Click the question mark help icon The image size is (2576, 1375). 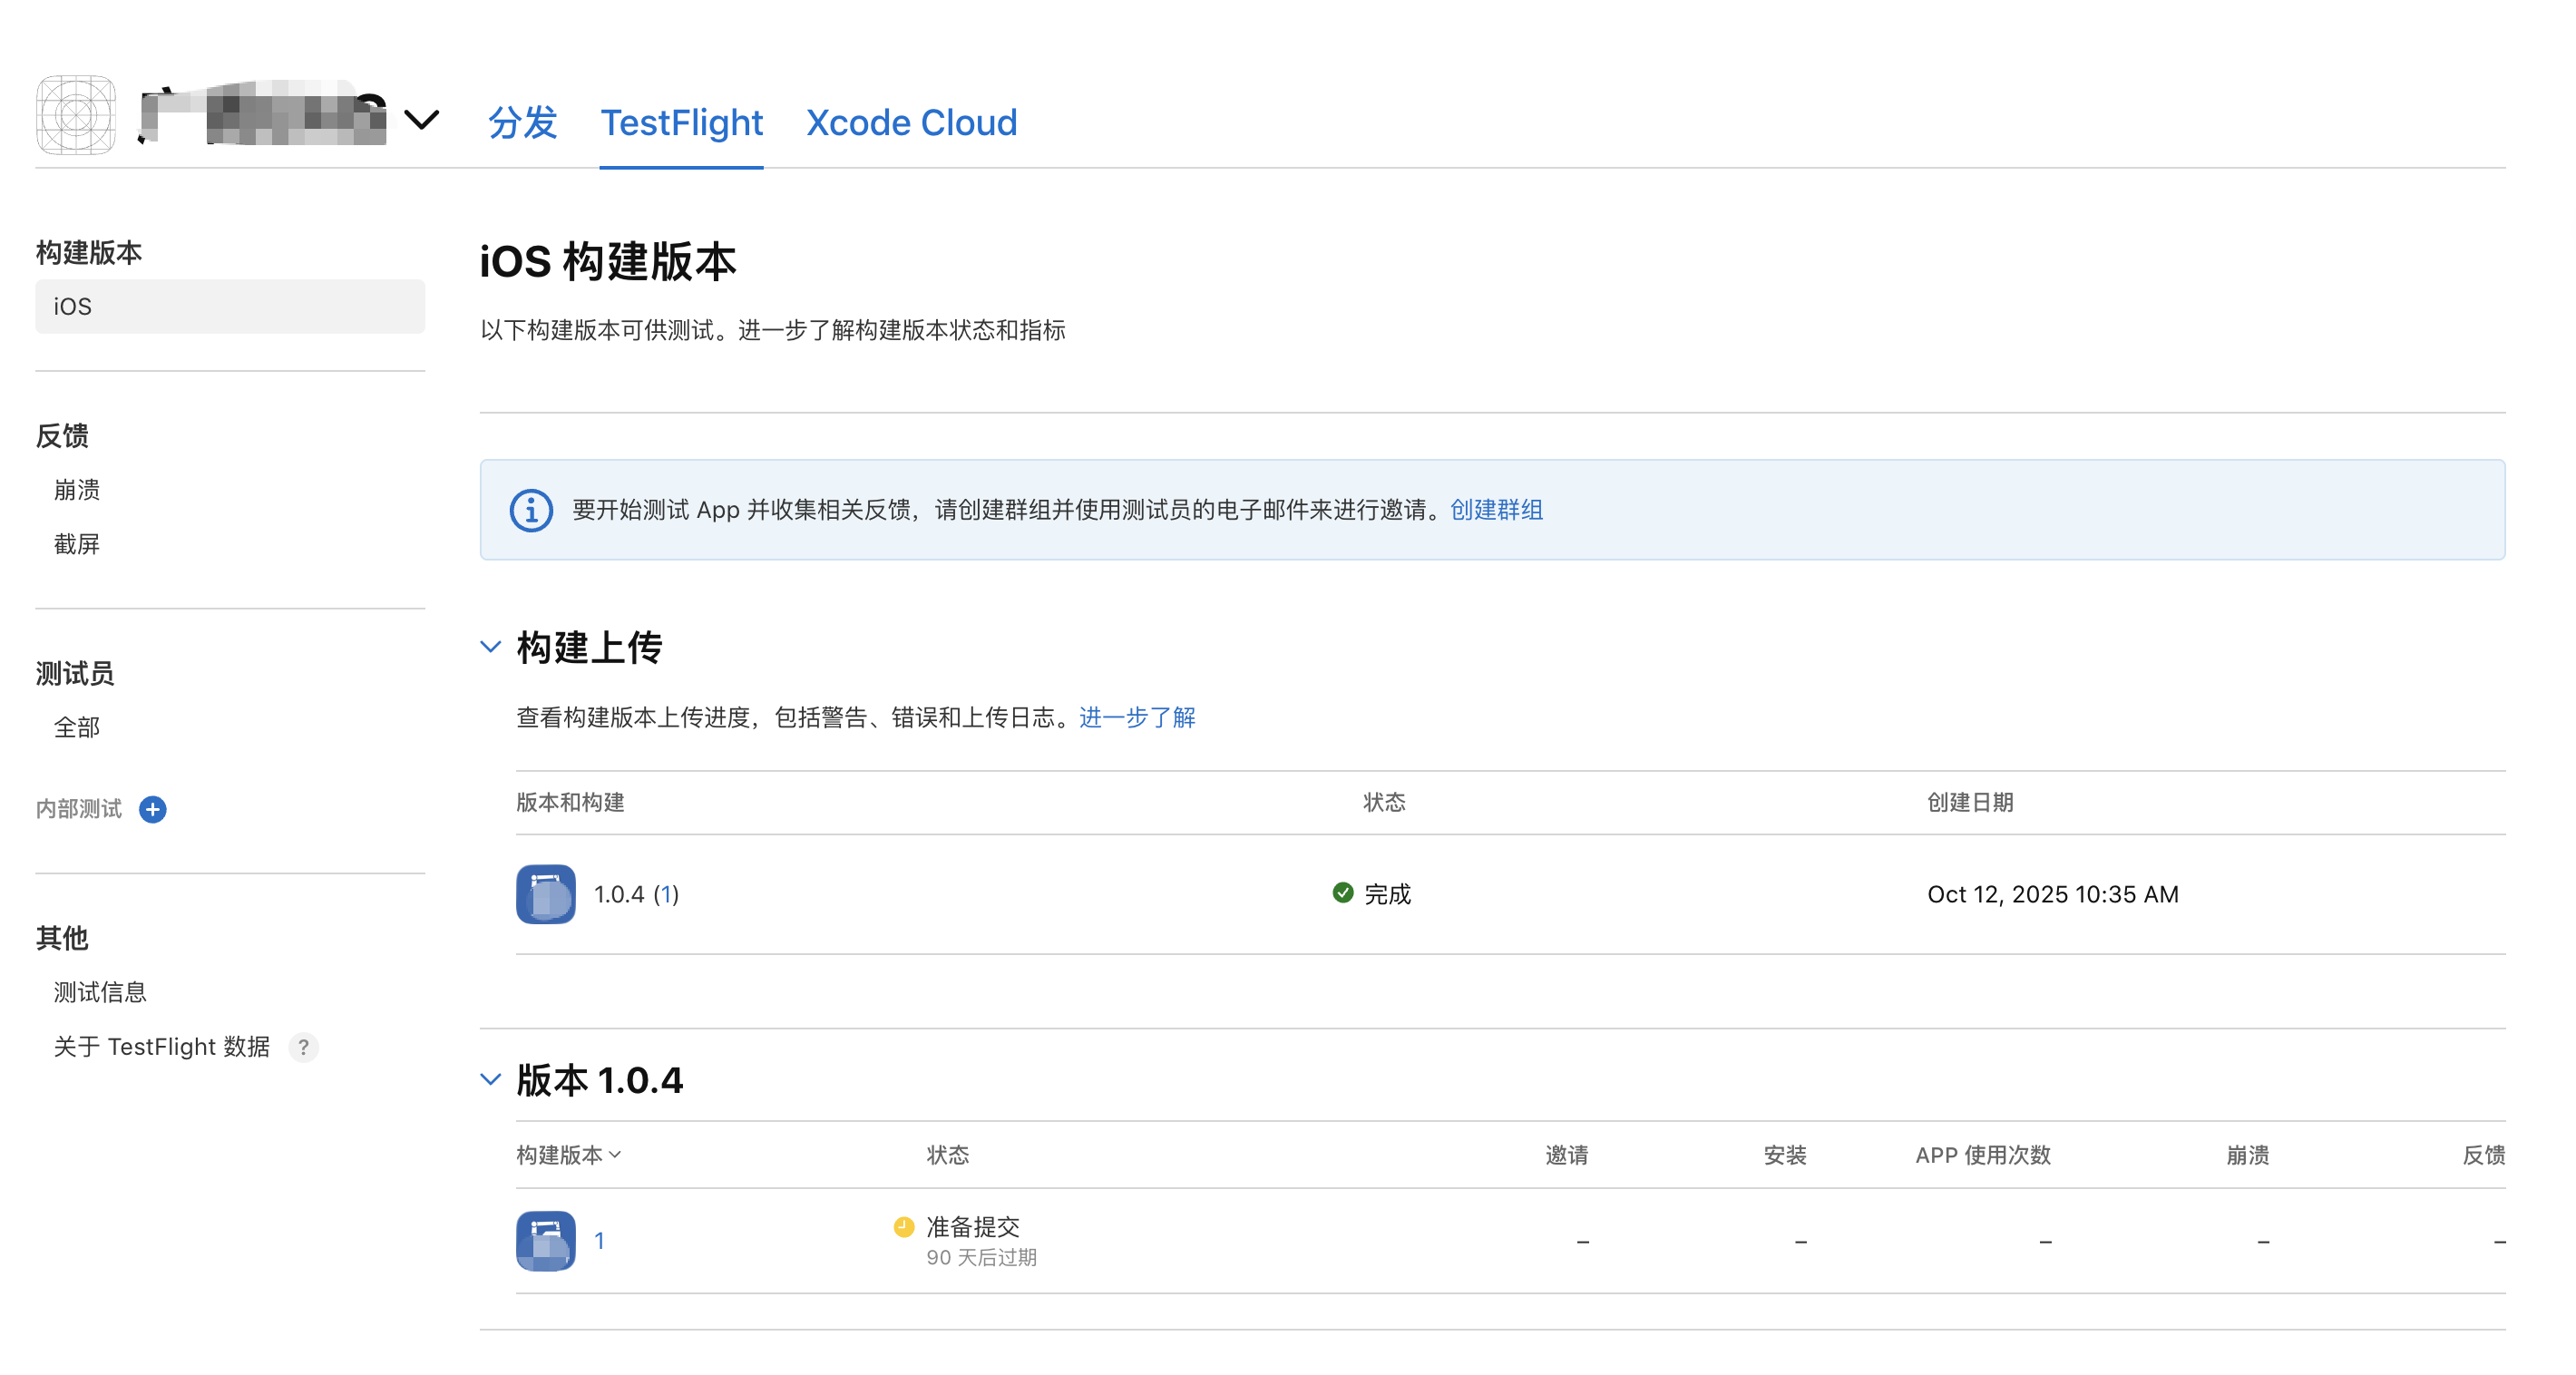pos(303,1047)
